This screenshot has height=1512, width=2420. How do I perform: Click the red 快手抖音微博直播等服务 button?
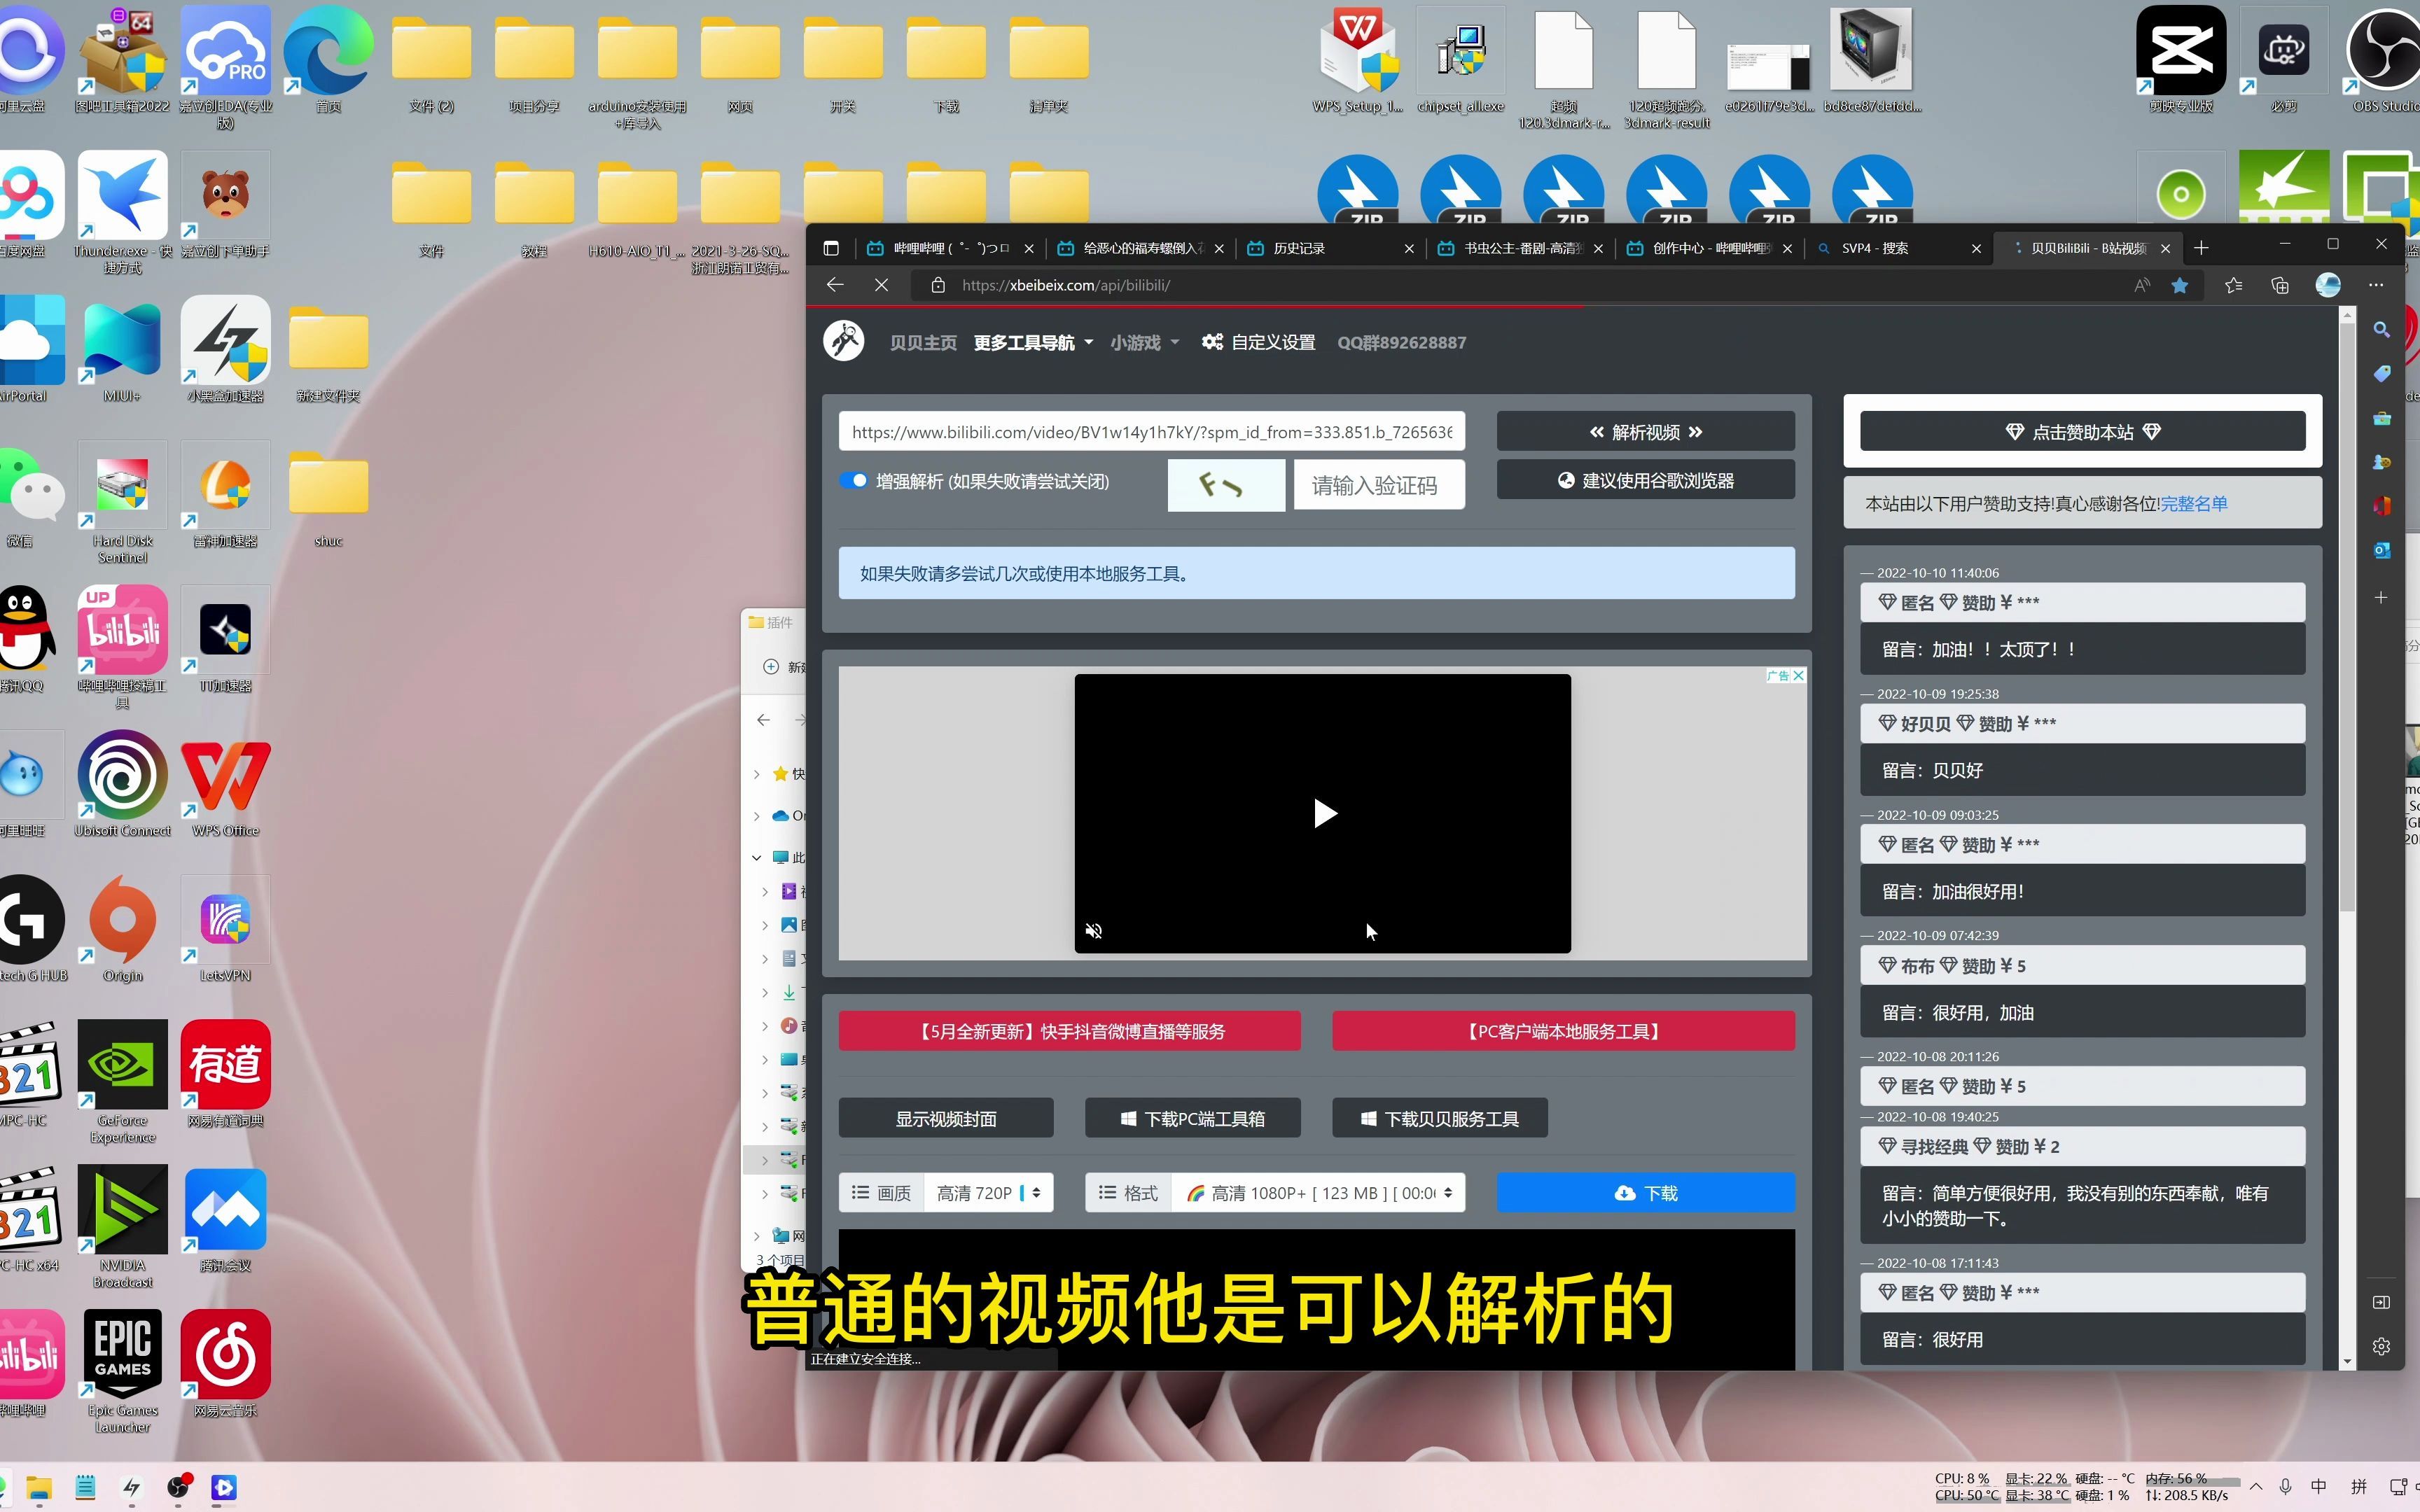point(1069,1031)
